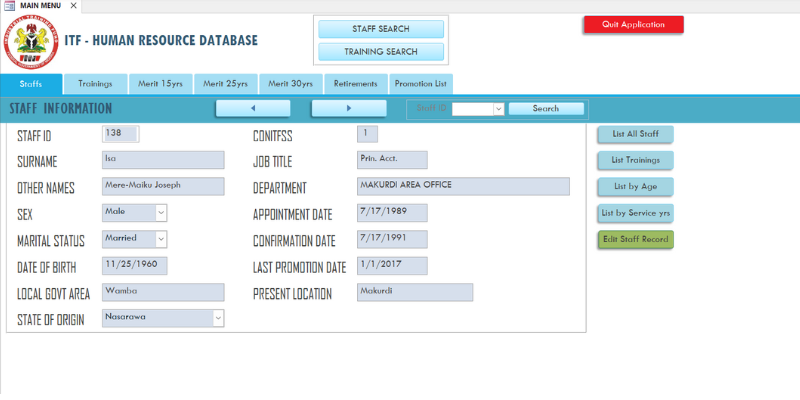
Task: Click the TRAINING SEARCH button
Action: (380, 52)
